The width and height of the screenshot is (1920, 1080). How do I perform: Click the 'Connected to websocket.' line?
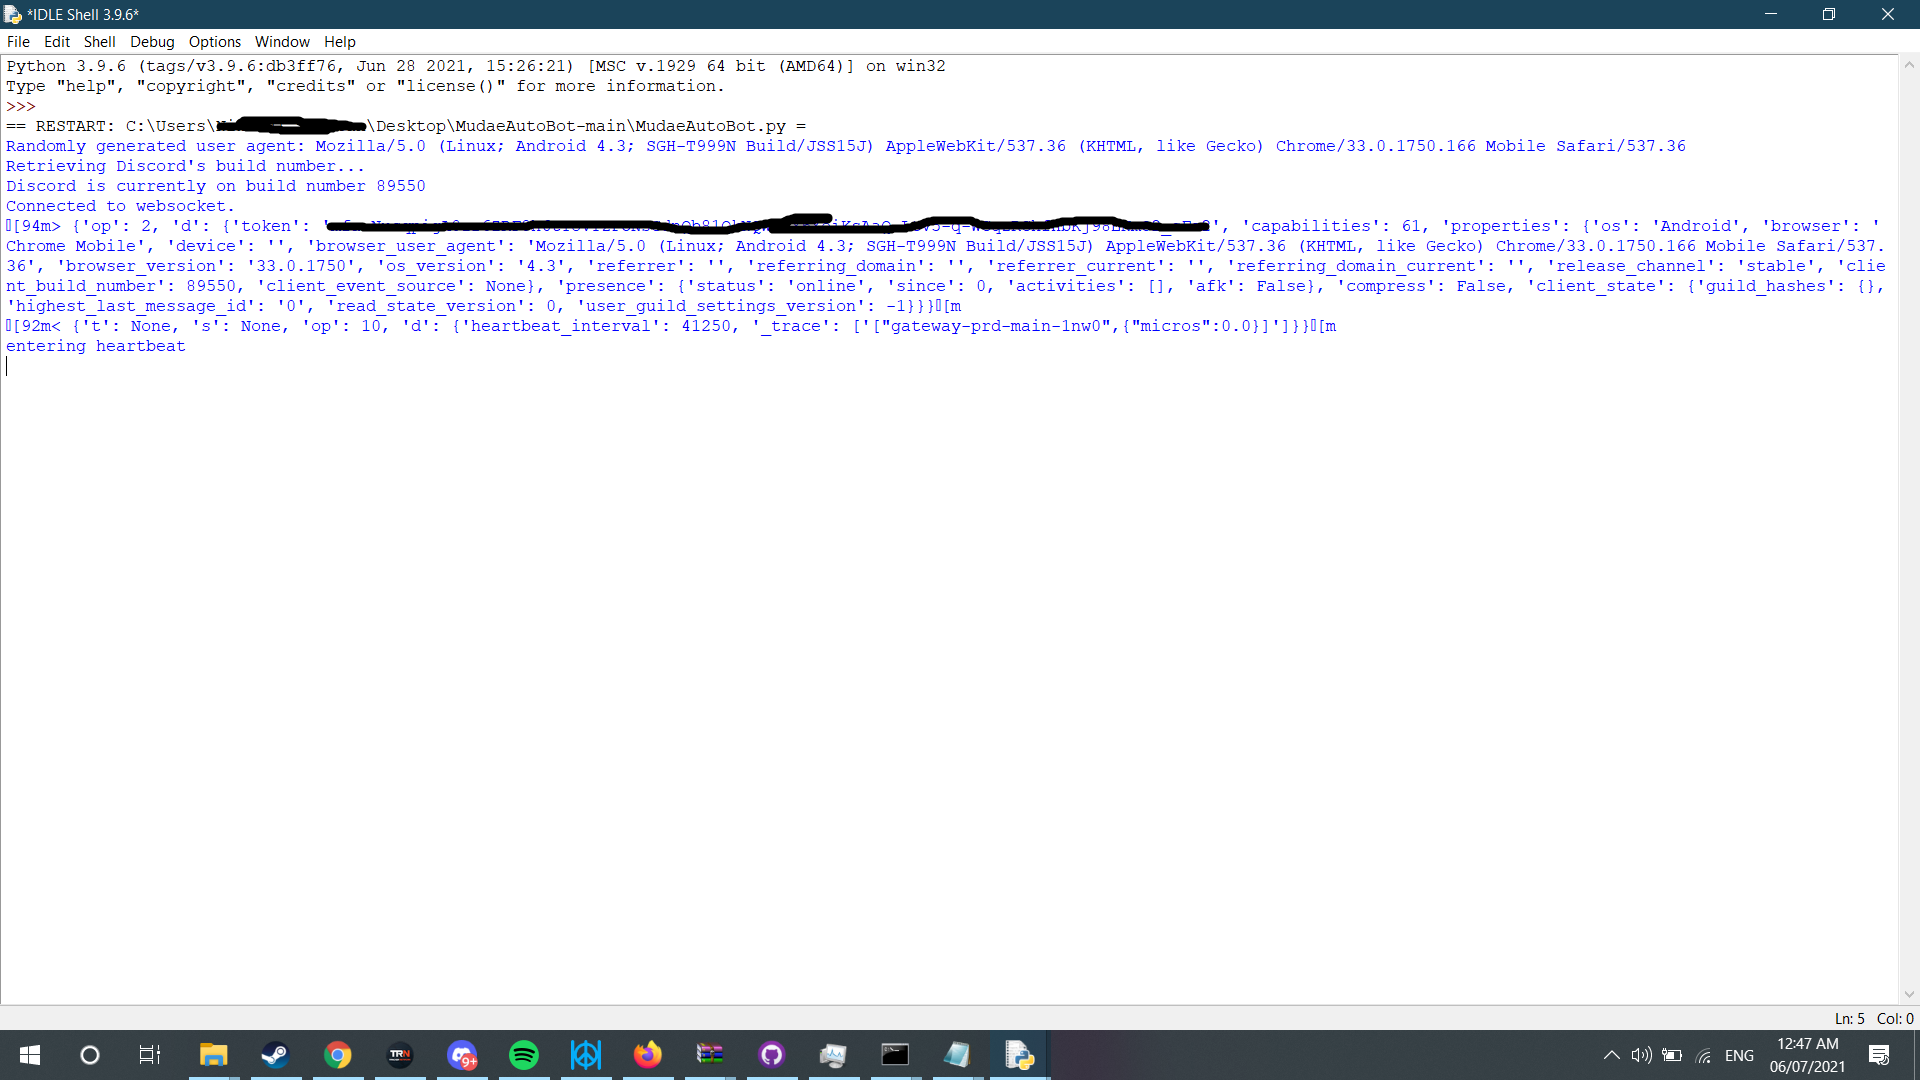click(121, 206)
